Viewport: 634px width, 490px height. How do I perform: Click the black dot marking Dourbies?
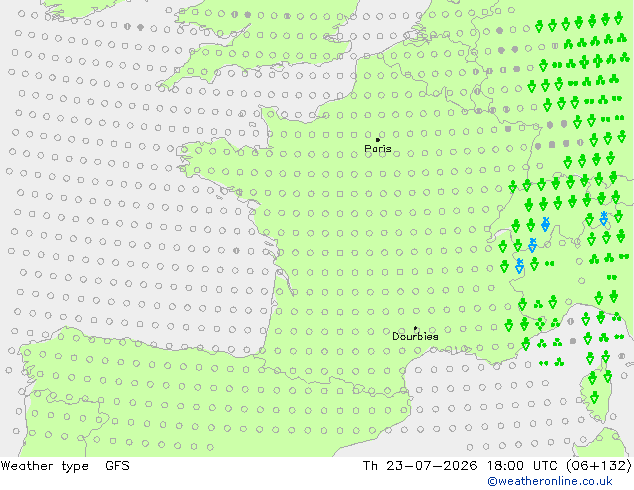[x=415, y=329]
